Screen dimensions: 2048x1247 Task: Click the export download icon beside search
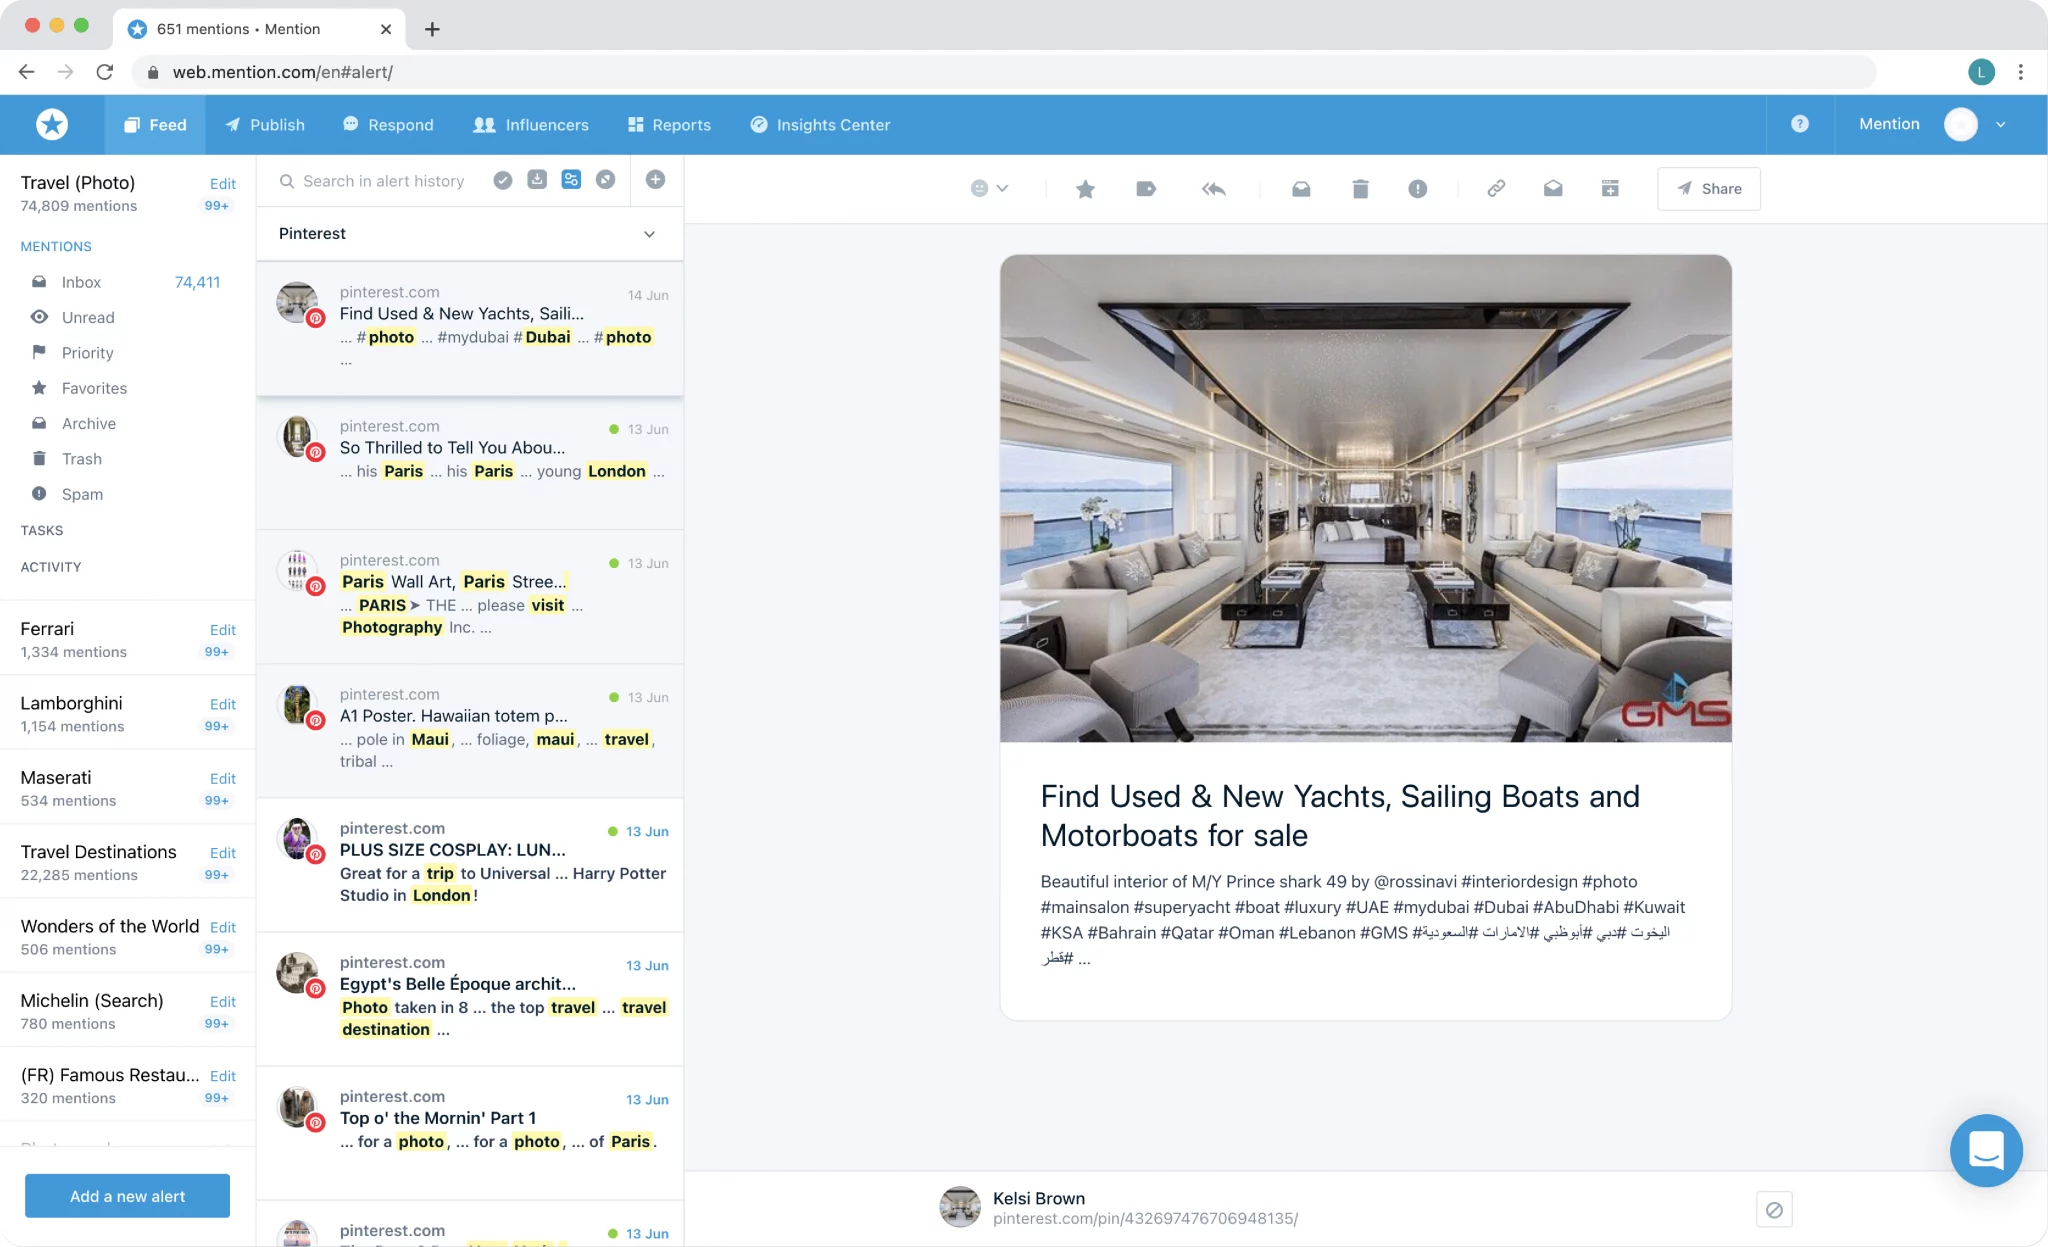537,180
